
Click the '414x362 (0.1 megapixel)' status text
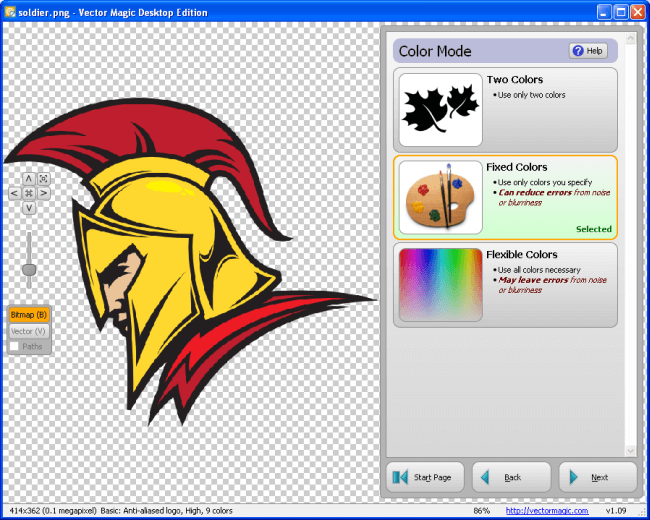pyautogui.click(x=53, y=510)
